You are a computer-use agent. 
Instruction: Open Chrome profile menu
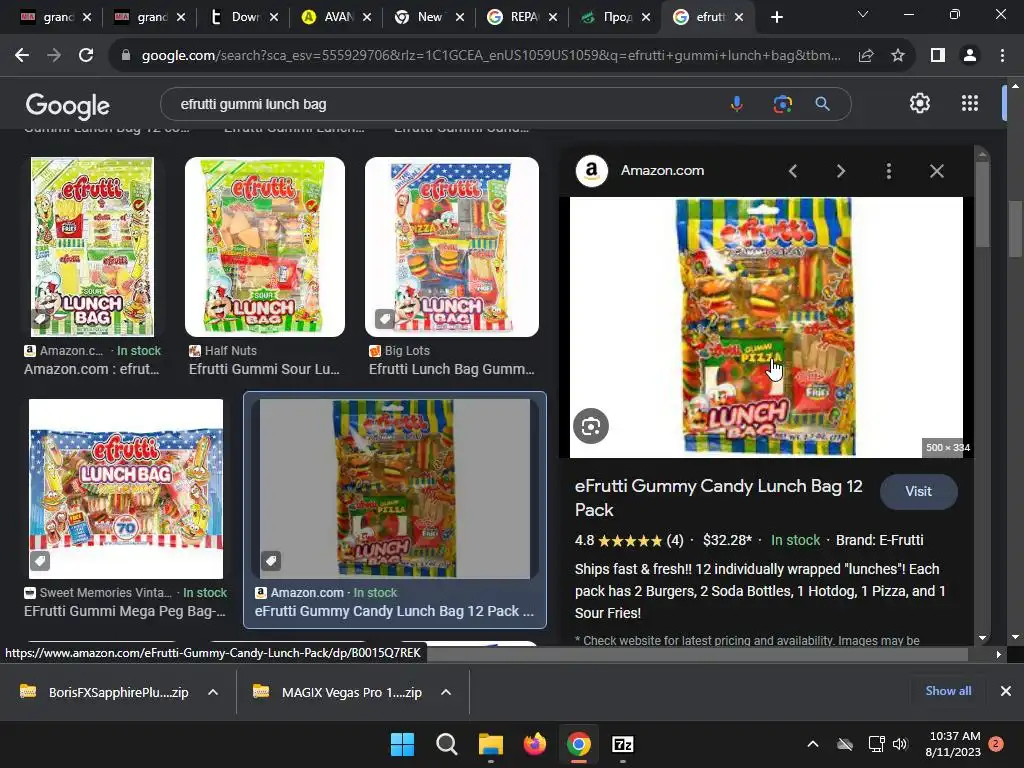point(970,56)
